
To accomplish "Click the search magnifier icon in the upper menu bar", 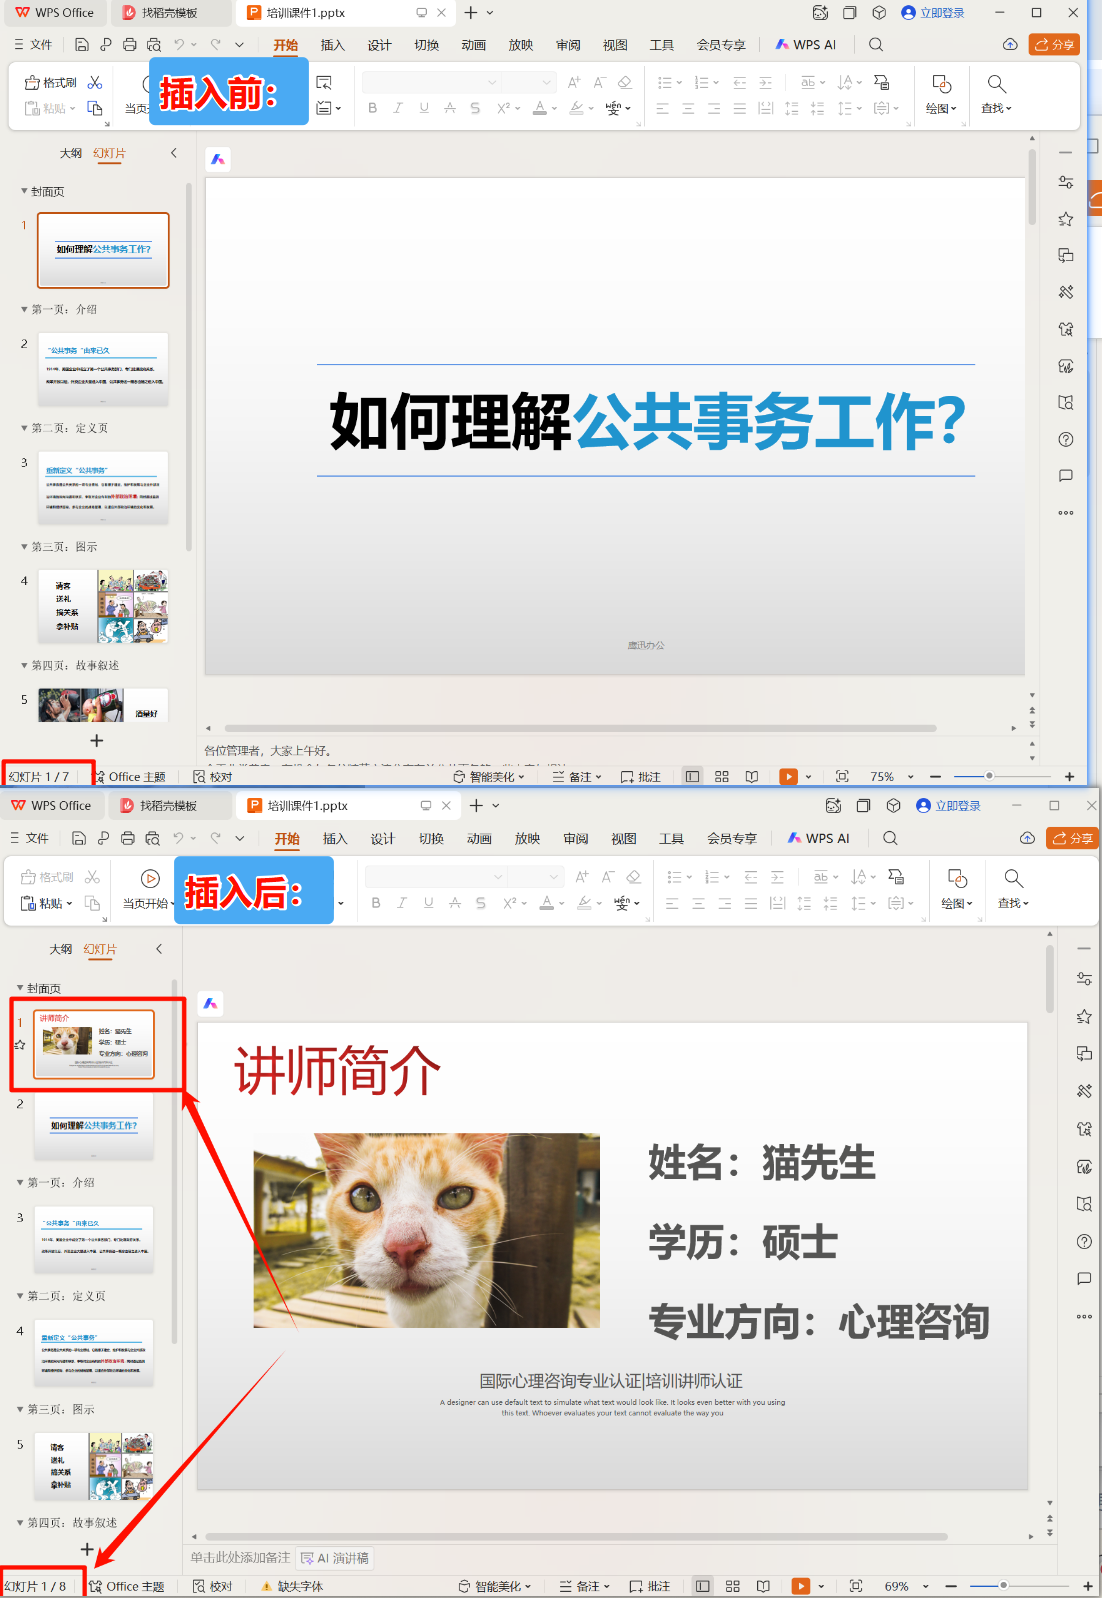I will click(x=876, y=45).
